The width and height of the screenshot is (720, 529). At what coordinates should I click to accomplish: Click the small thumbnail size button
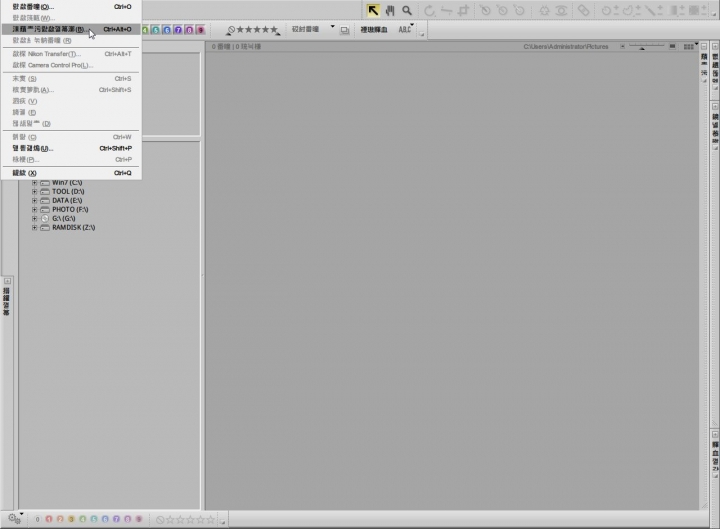[623, 46]
